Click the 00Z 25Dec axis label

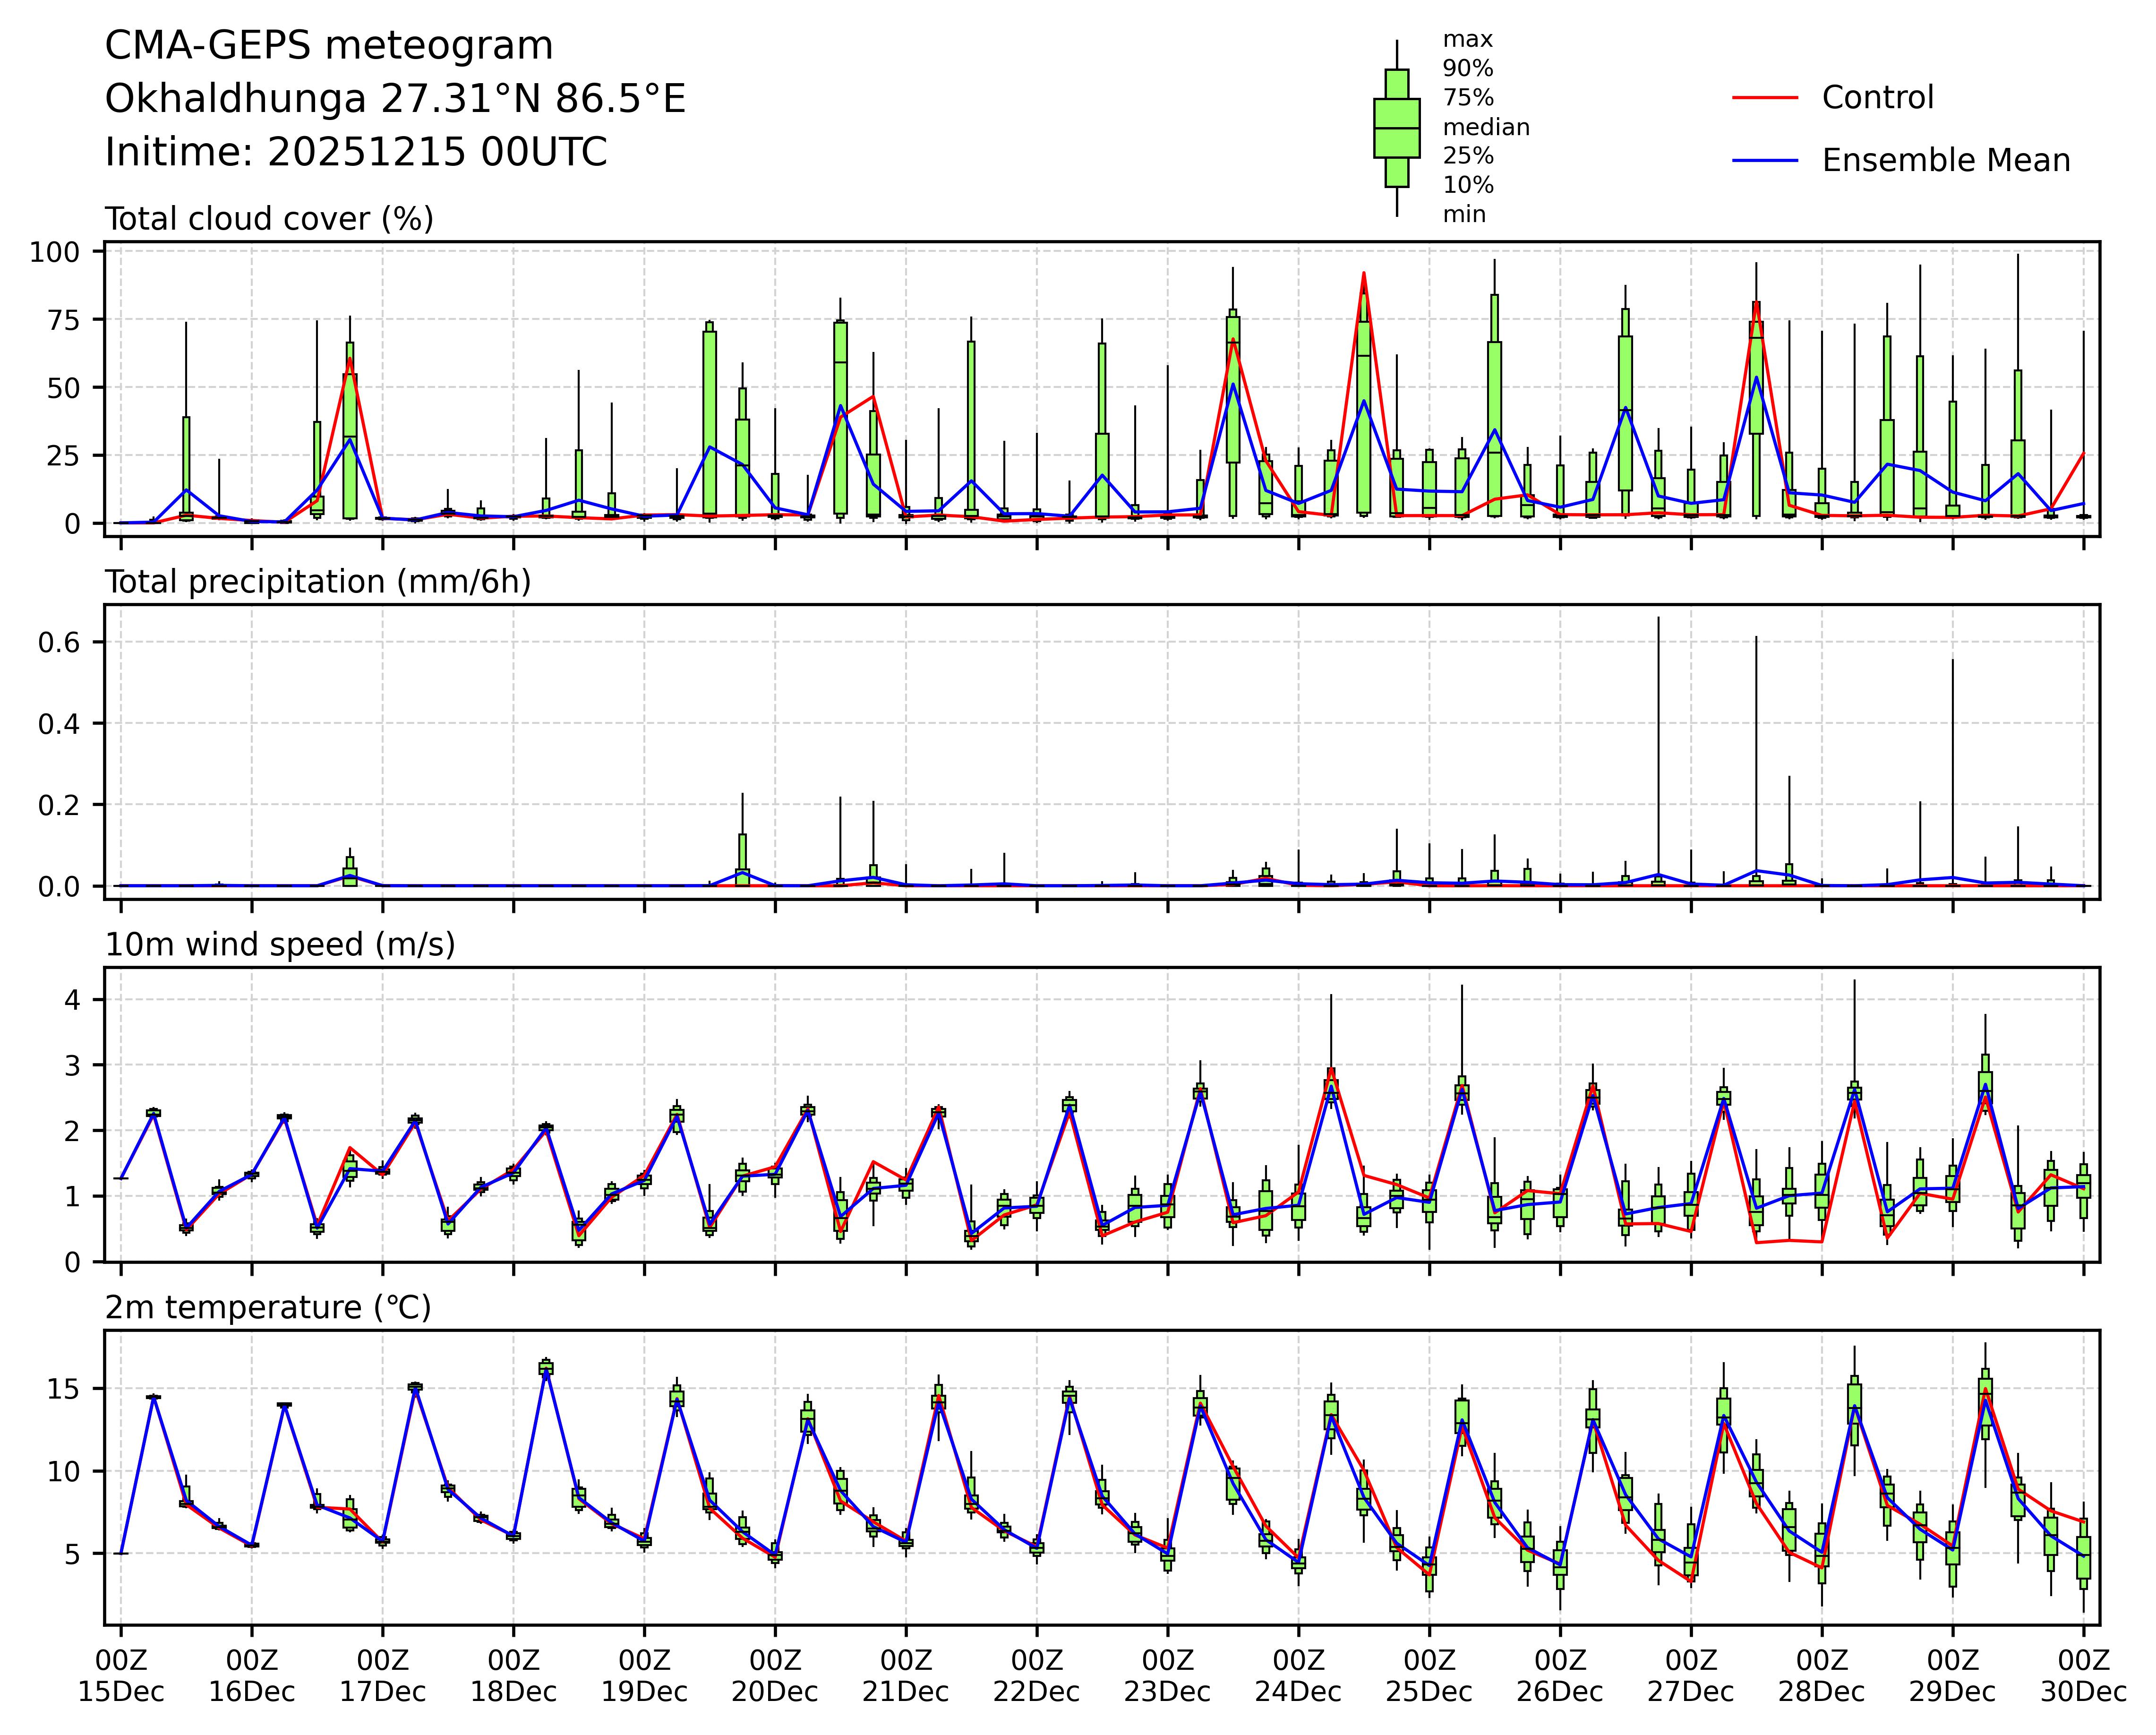coord(1429,1677)
